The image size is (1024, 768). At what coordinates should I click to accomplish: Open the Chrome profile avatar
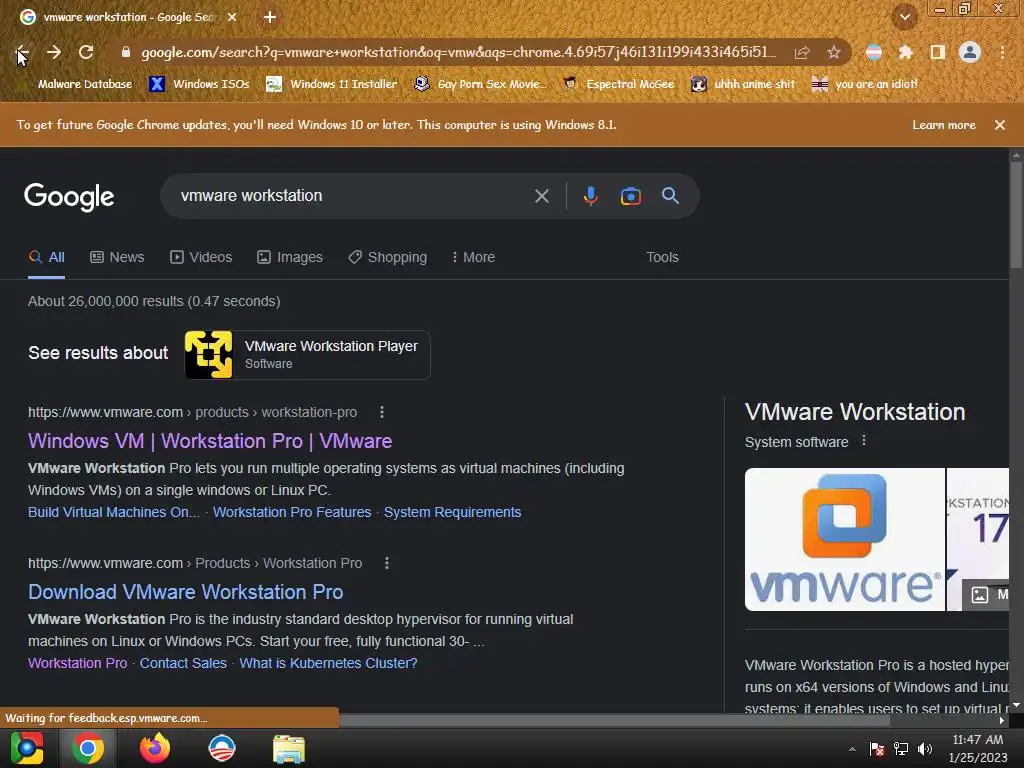(x=970, y=52)
